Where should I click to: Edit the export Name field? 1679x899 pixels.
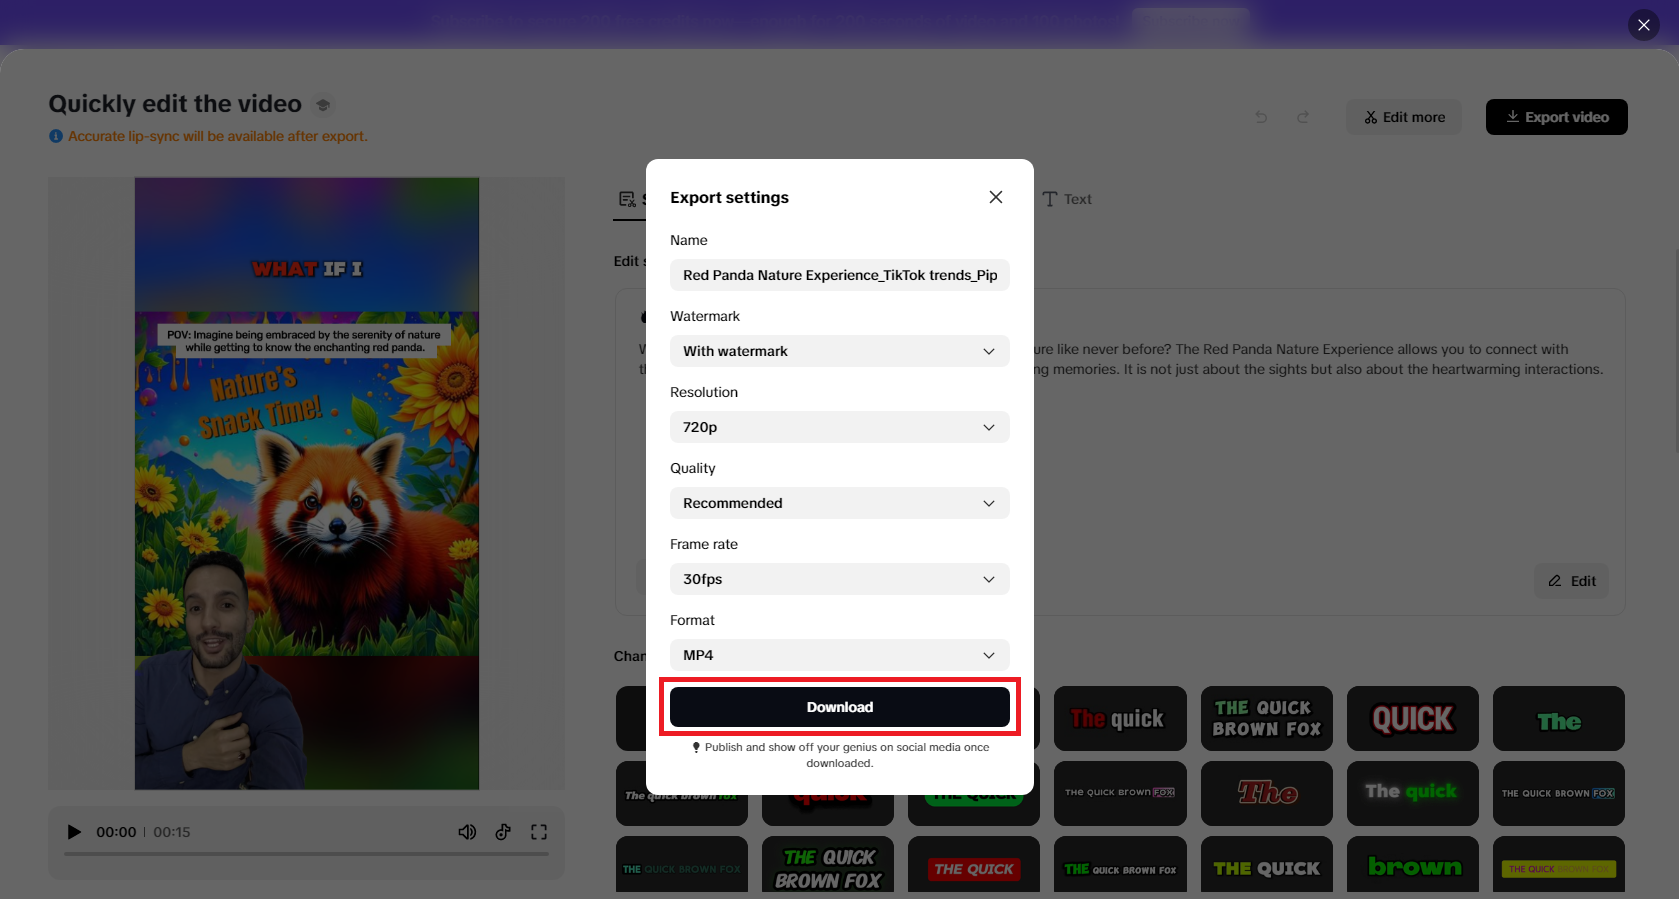(x=839, y=275)
